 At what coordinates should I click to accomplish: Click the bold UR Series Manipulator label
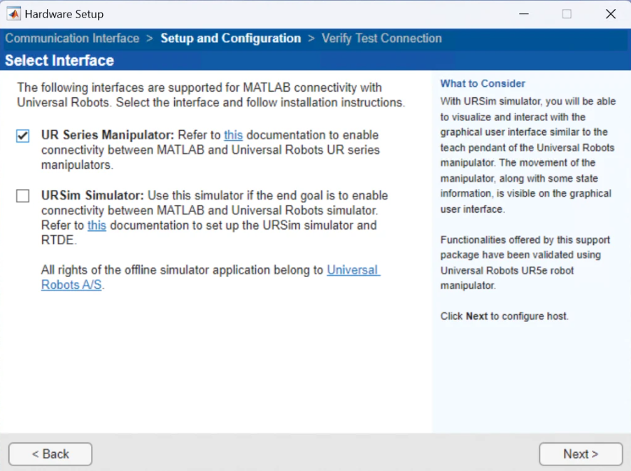108,135
